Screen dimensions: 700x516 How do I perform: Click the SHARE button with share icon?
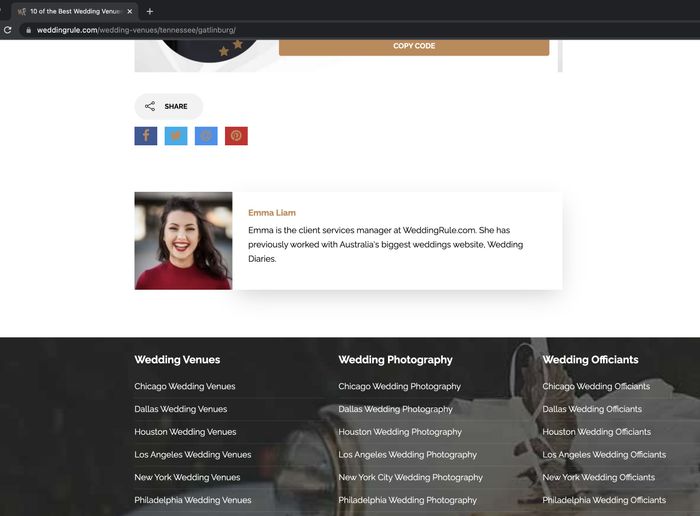(x=168, y=106)
